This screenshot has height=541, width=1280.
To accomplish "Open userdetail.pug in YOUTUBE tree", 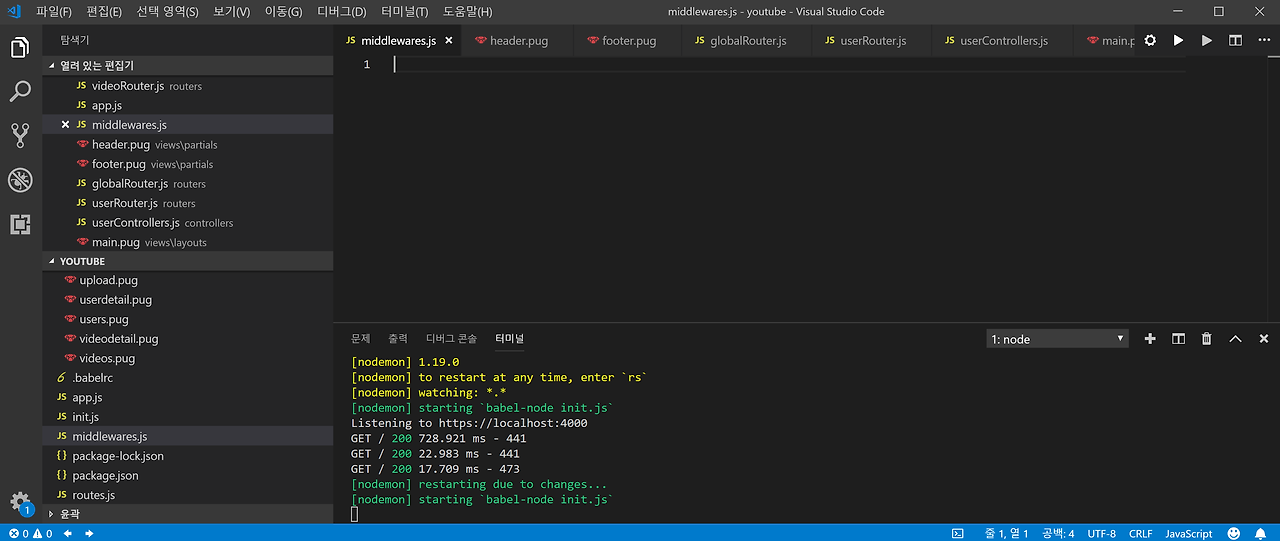I will click(187, 300).
